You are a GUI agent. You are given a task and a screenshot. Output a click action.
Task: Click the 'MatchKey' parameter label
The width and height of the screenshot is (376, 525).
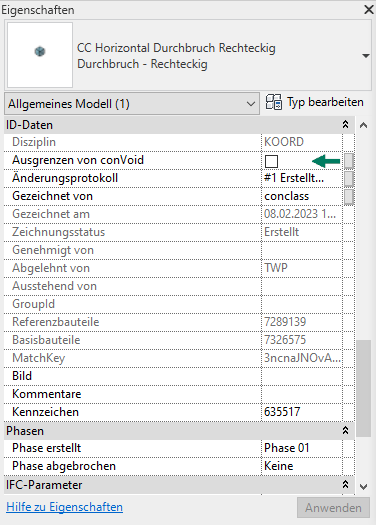39,358
